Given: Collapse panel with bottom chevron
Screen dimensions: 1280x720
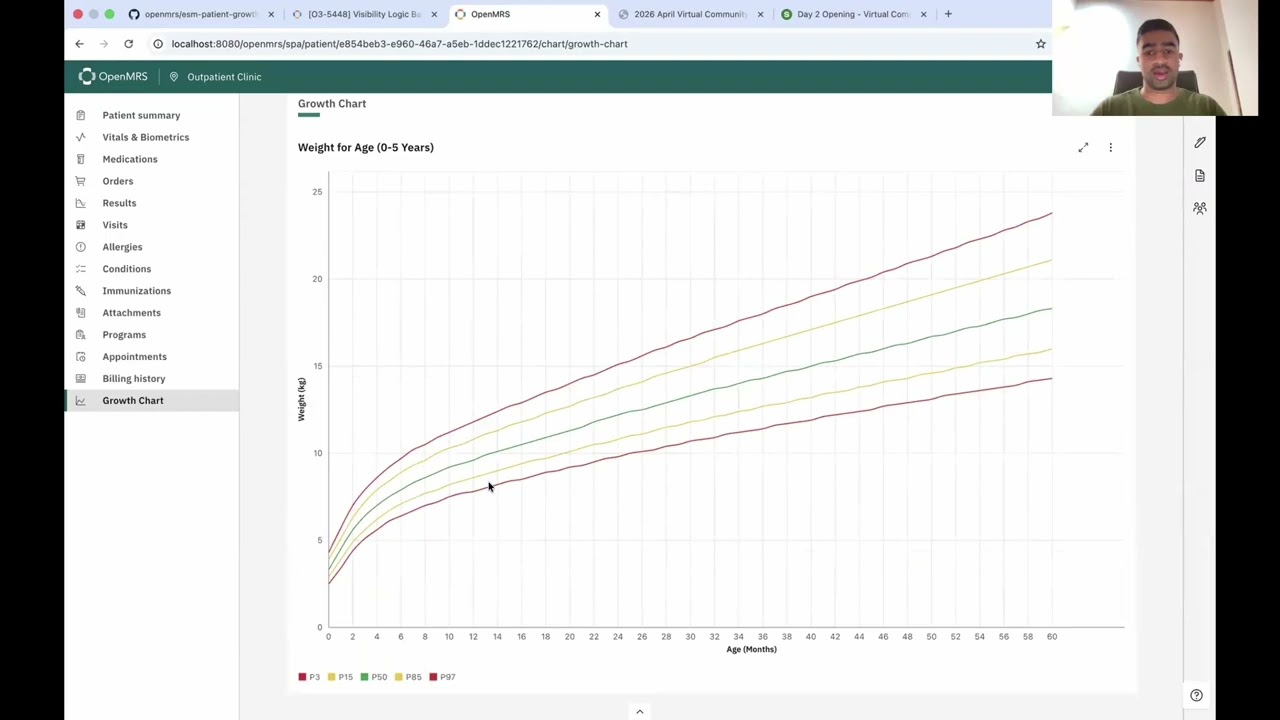Looking at the screenshot, I should coord(640,712).
